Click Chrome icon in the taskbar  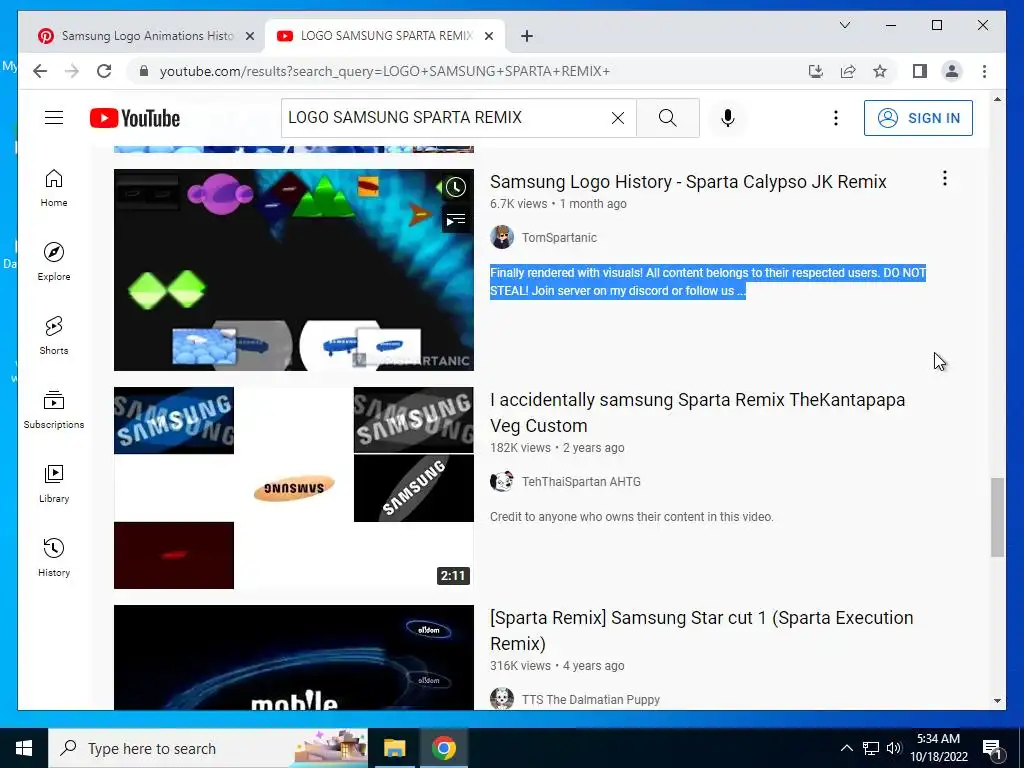point(443,748)
